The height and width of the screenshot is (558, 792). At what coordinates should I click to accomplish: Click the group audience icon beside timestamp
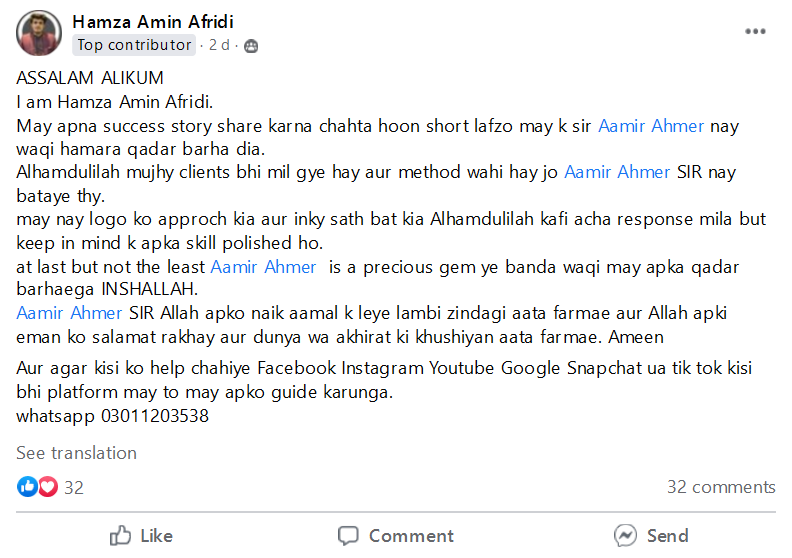250,46
